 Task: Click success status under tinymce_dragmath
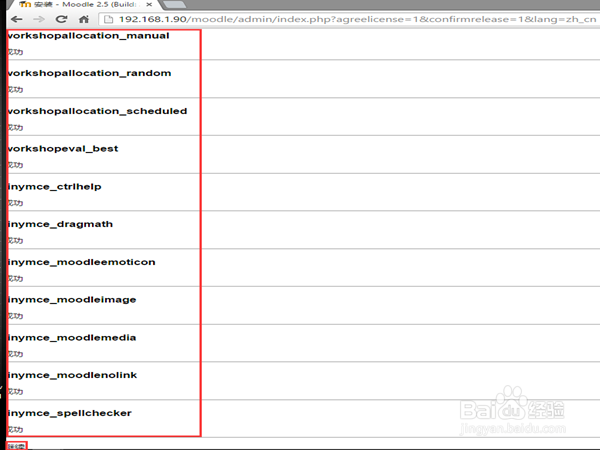point(15,241)
